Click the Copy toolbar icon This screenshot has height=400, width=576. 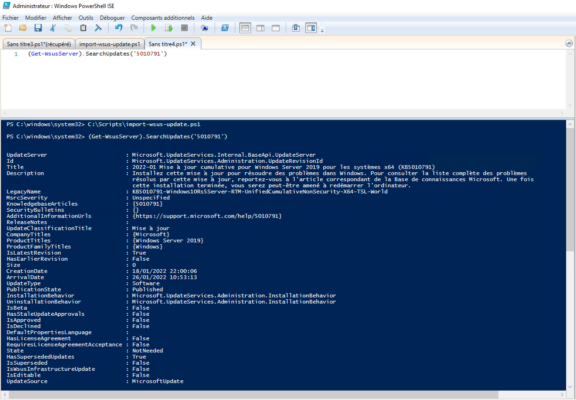68,28
